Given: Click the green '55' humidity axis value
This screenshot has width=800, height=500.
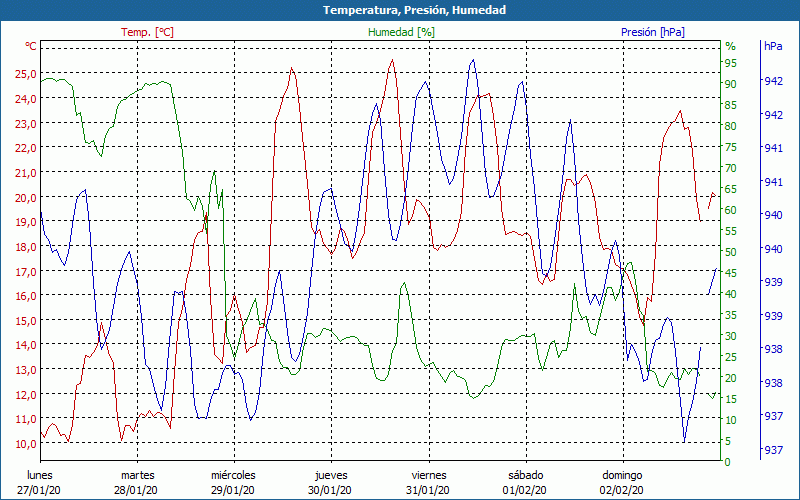Looking at the screenshot, I should pos(731,231).
